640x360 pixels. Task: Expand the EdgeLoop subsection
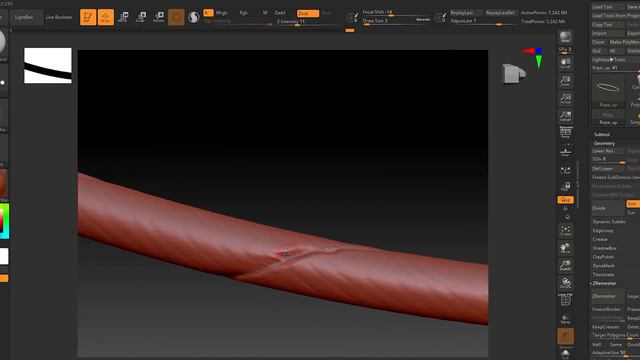click(602, 231)
